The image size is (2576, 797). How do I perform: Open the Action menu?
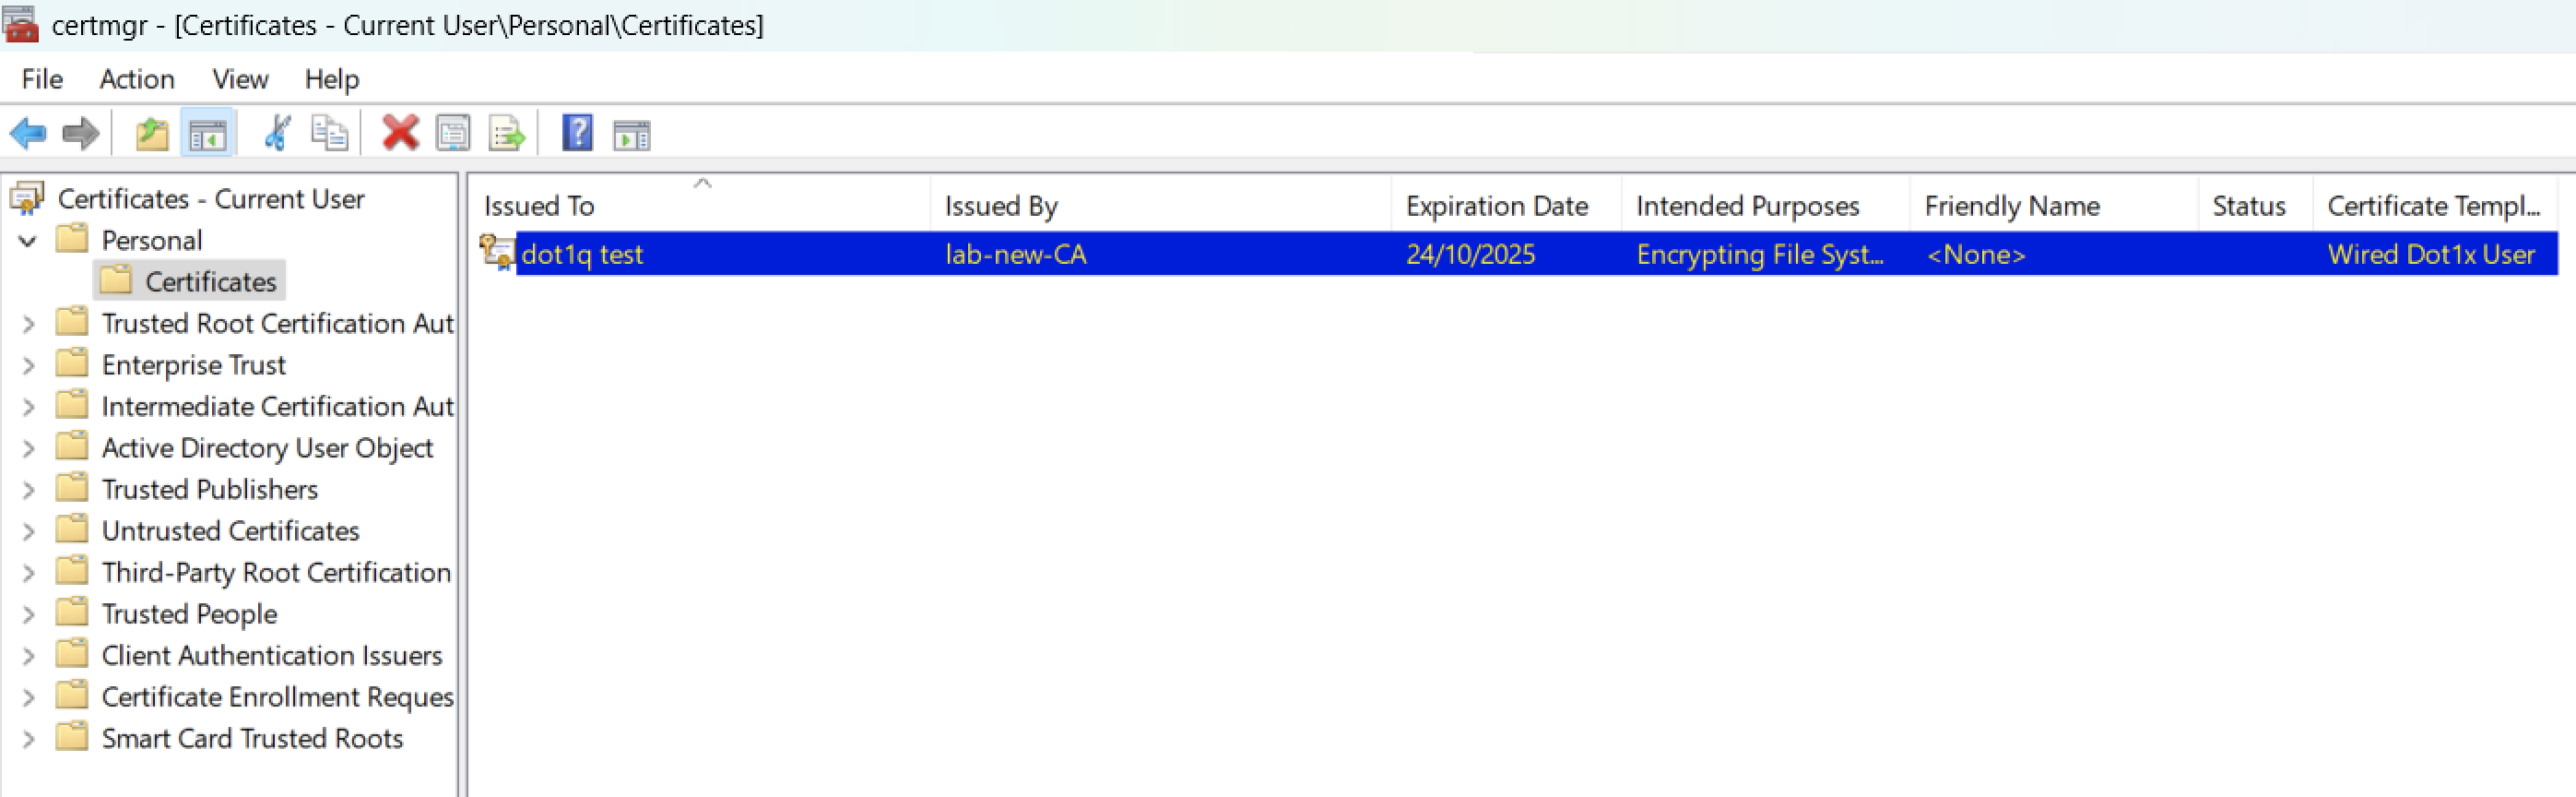coord(137,79)
